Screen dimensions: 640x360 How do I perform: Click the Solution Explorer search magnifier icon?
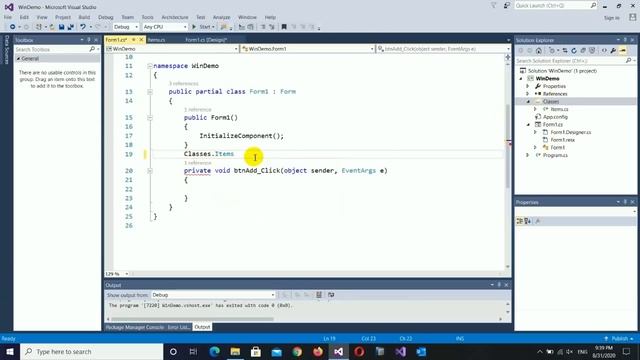[x=628, y=60]
